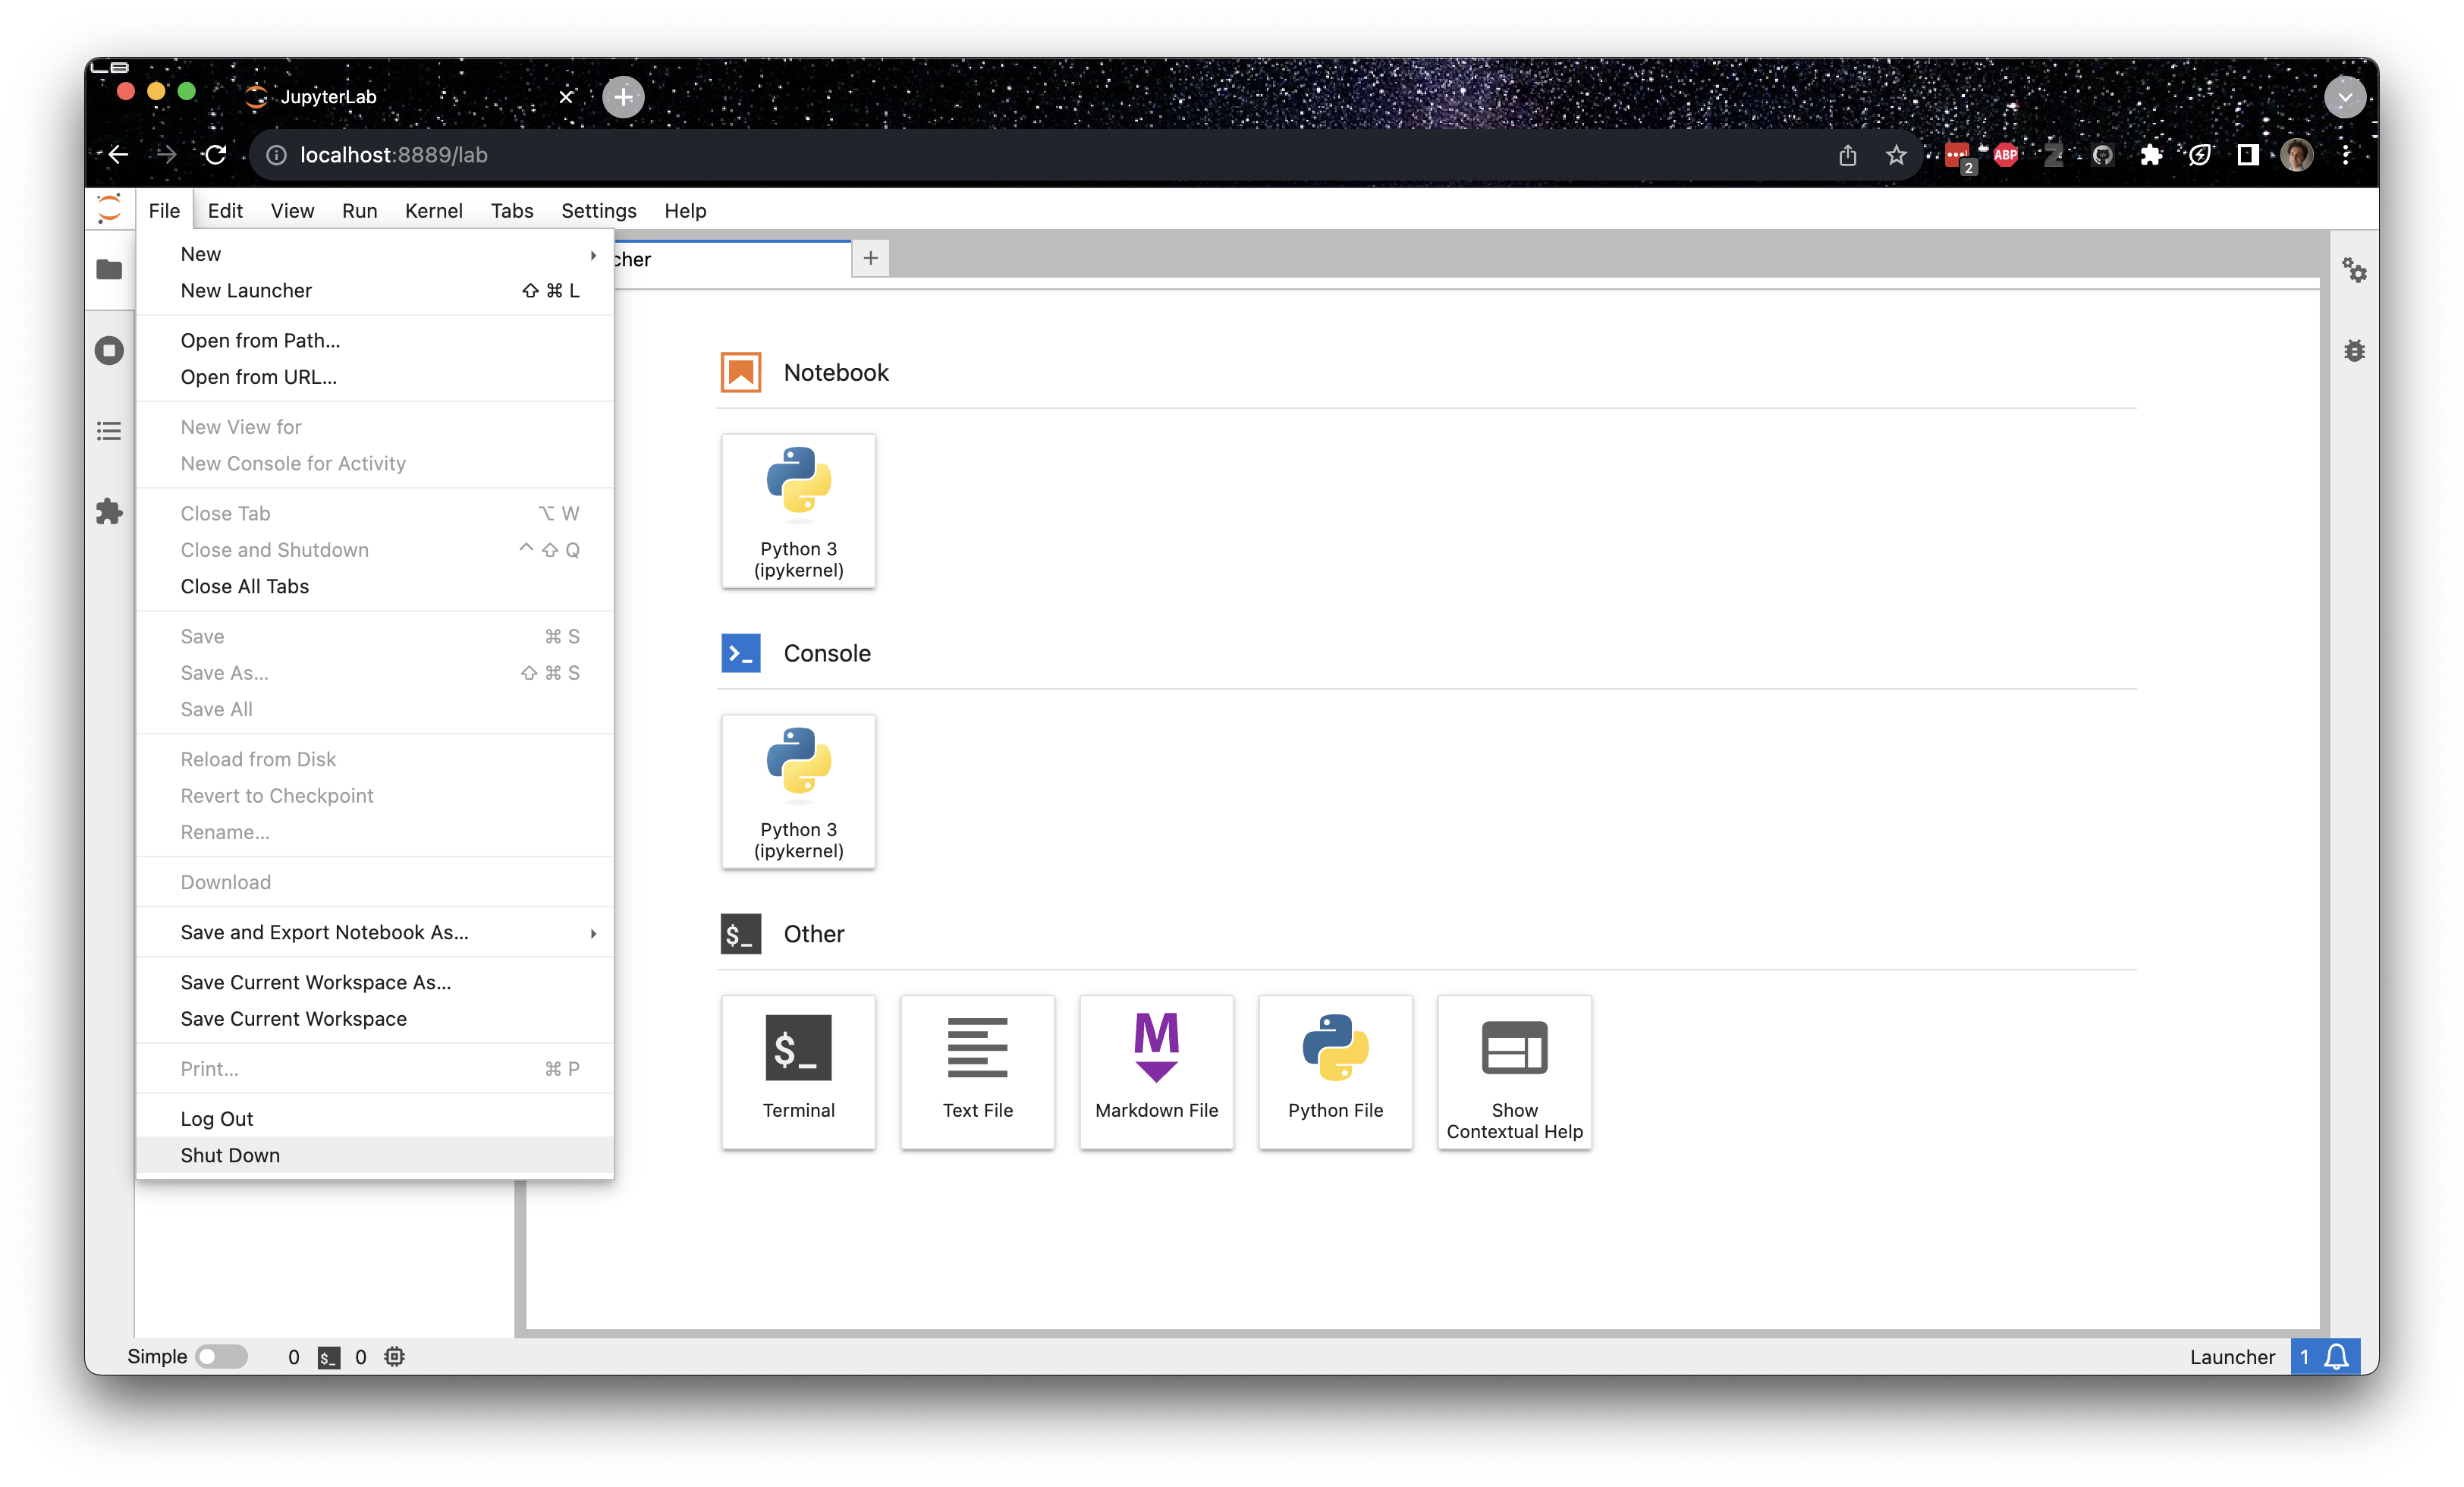Viewport: 2464px width, 1487px height.
Task: Open the extension manager sidebar panel
Action: pos(109,512)
